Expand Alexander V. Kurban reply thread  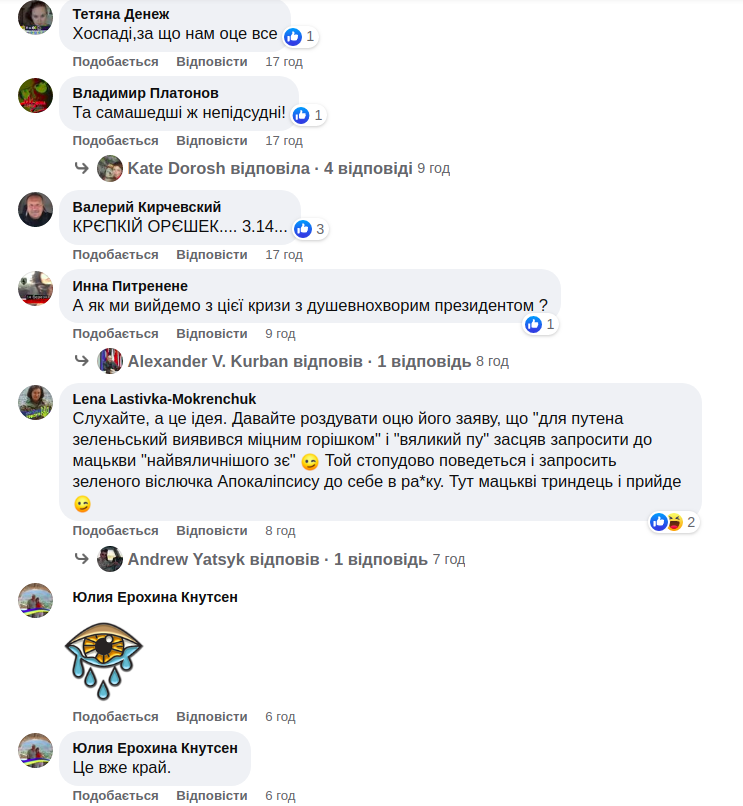click(x=299, y=361)
